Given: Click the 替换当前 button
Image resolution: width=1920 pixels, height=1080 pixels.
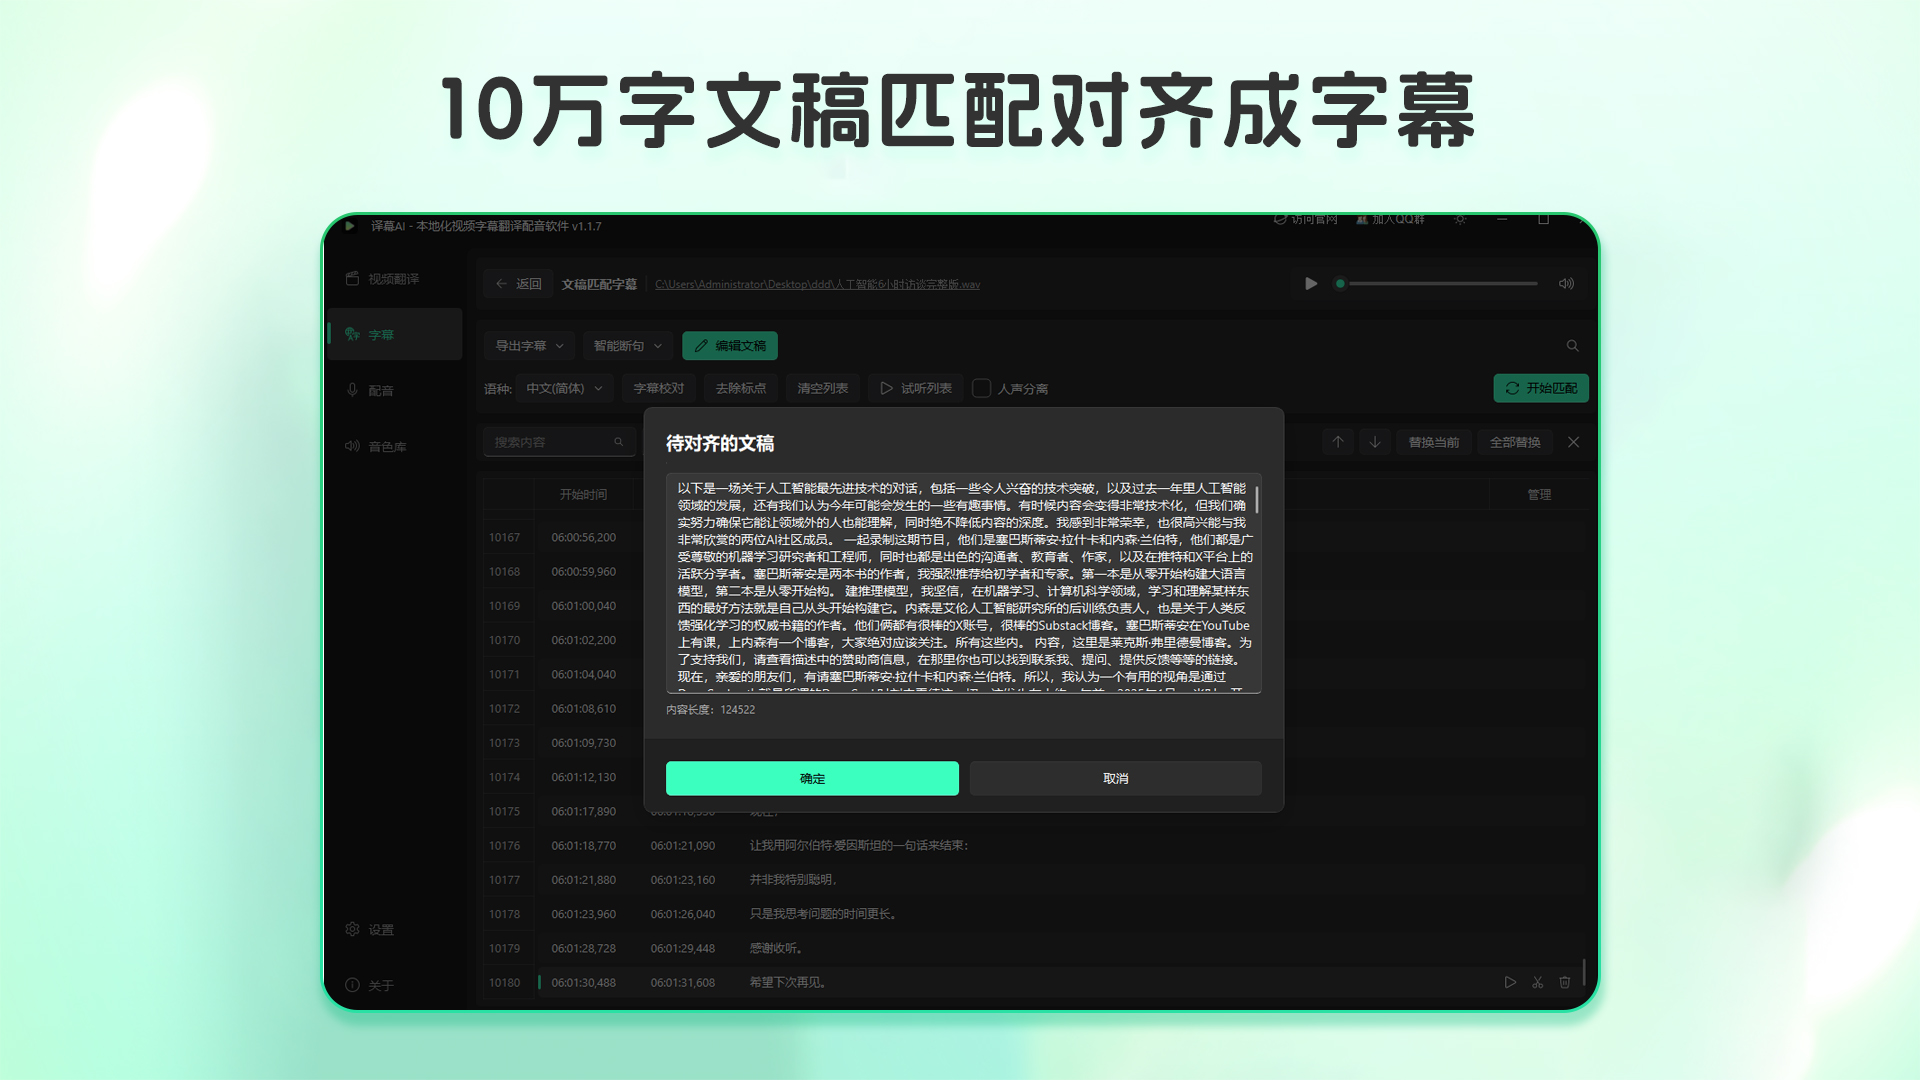Looking at the screenshot, I should 1434,442.
